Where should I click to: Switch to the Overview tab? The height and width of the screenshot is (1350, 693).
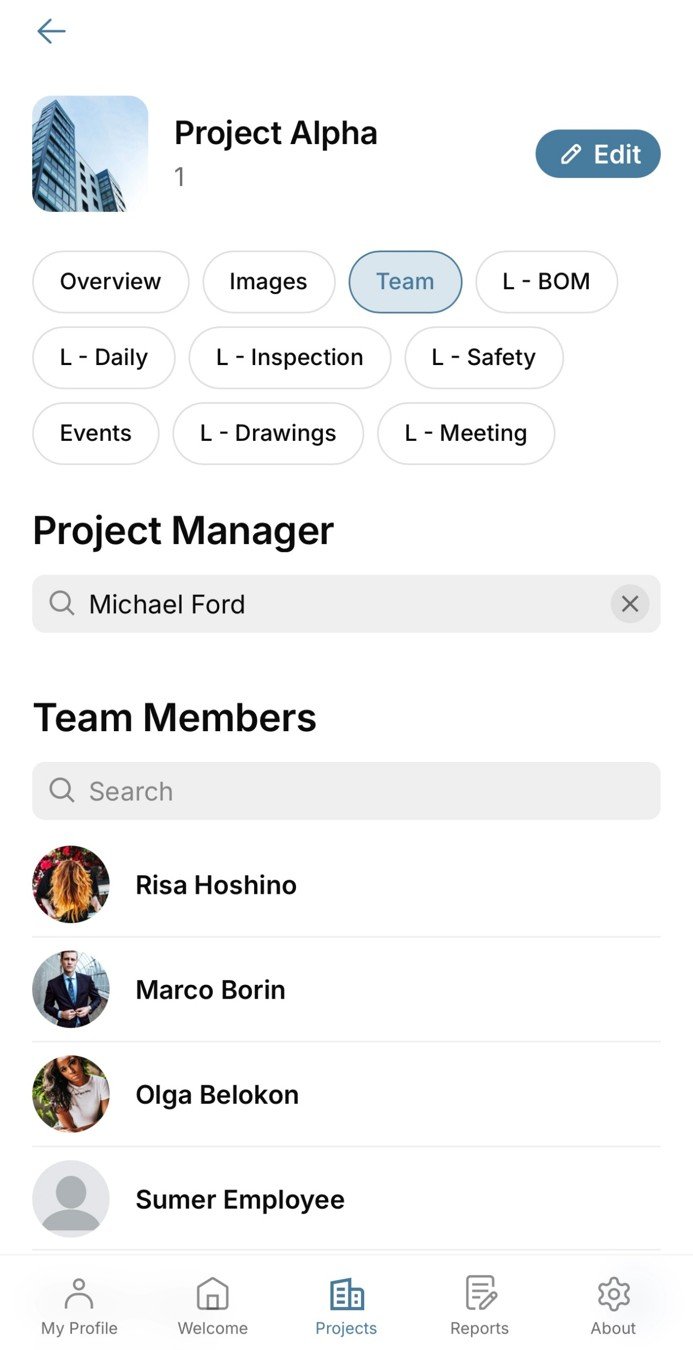[110, 282]
